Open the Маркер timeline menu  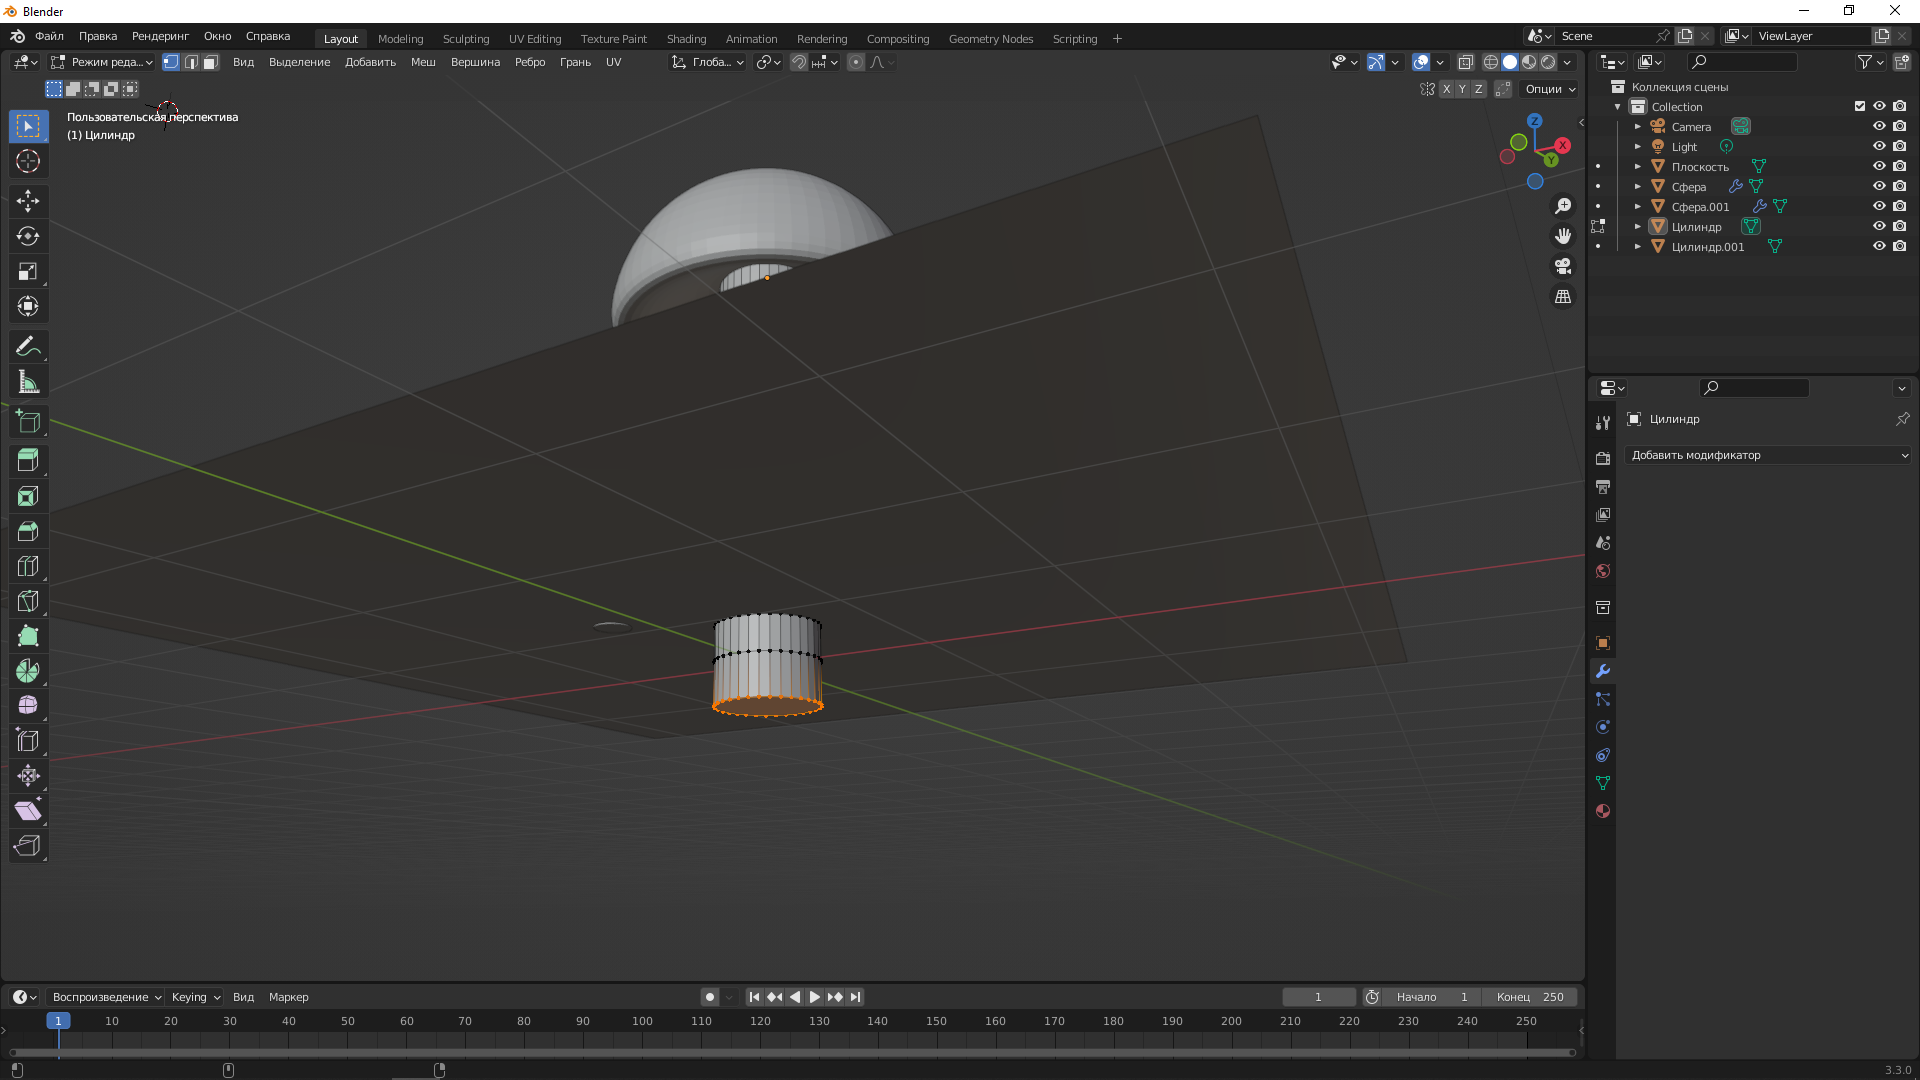pos(289,997)
